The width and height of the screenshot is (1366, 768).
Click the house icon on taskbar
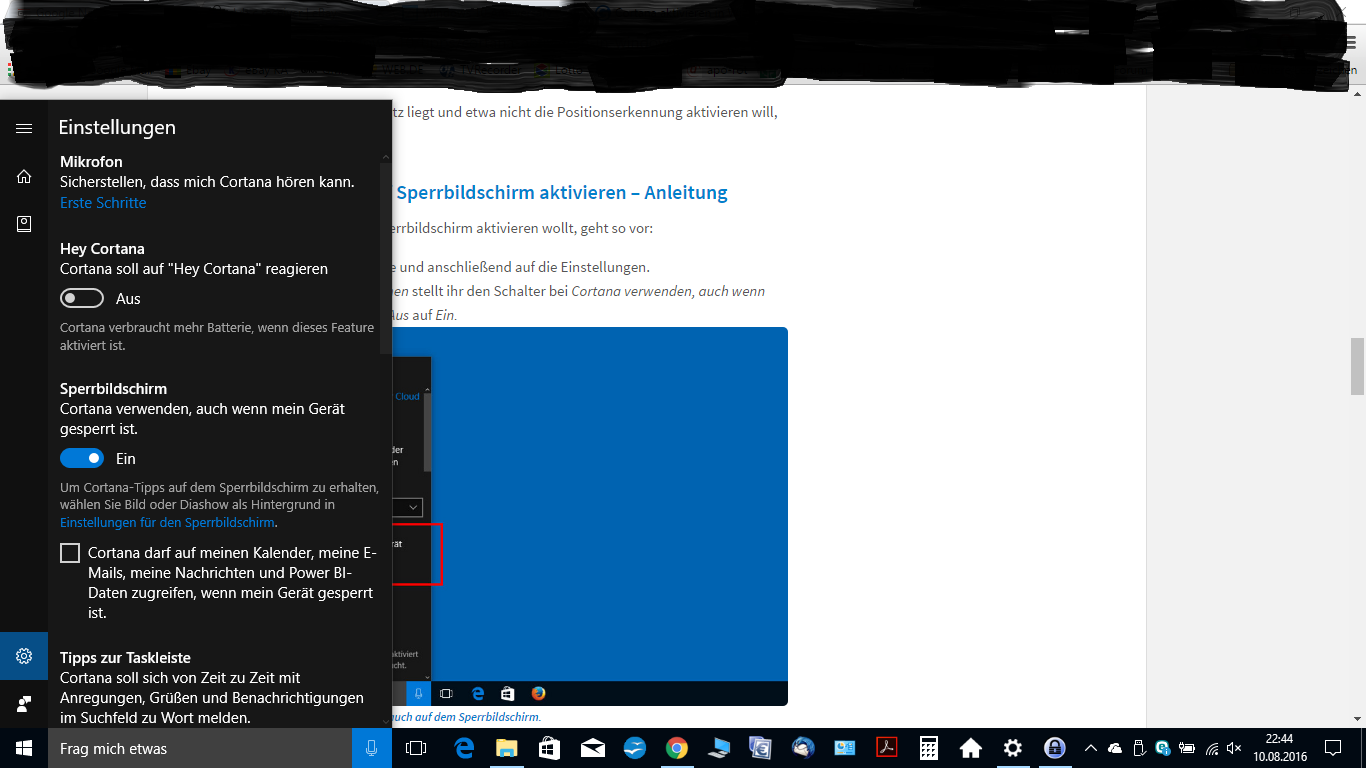click(x=970, y=748)
